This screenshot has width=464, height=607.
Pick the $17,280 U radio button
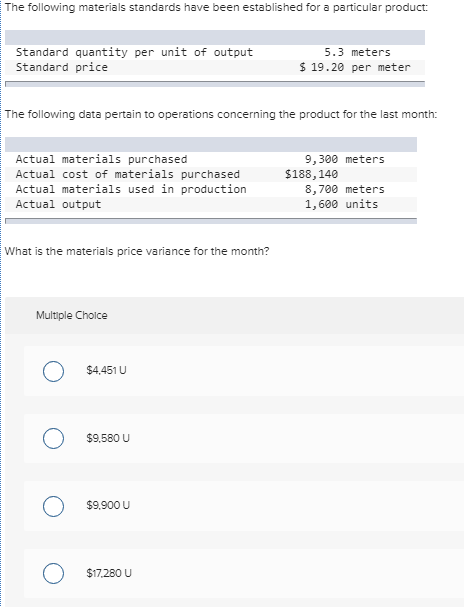(53, 573)
